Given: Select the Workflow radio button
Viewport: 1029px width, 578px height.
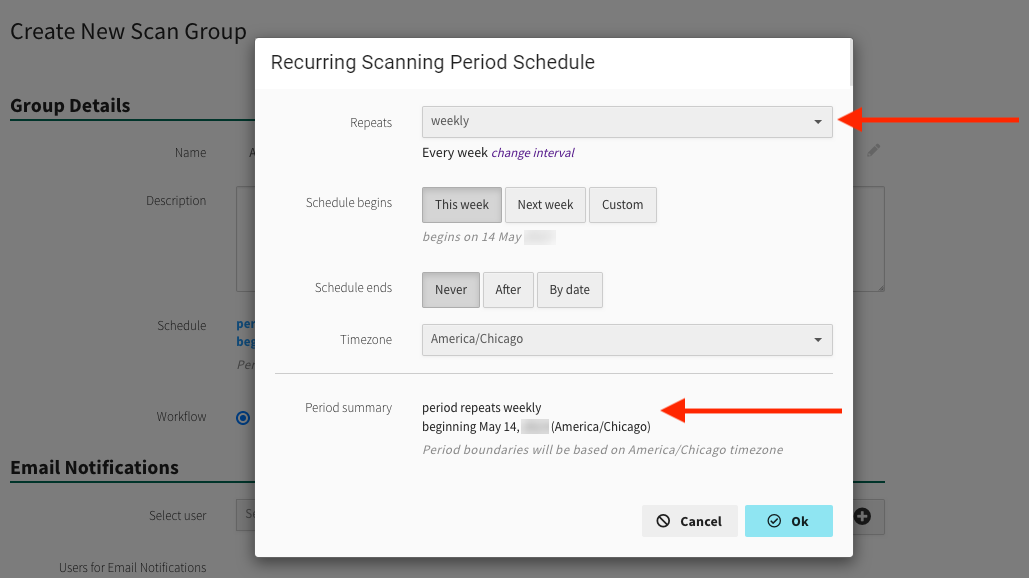Looking at the screenshot, I should tap(243, 418).
